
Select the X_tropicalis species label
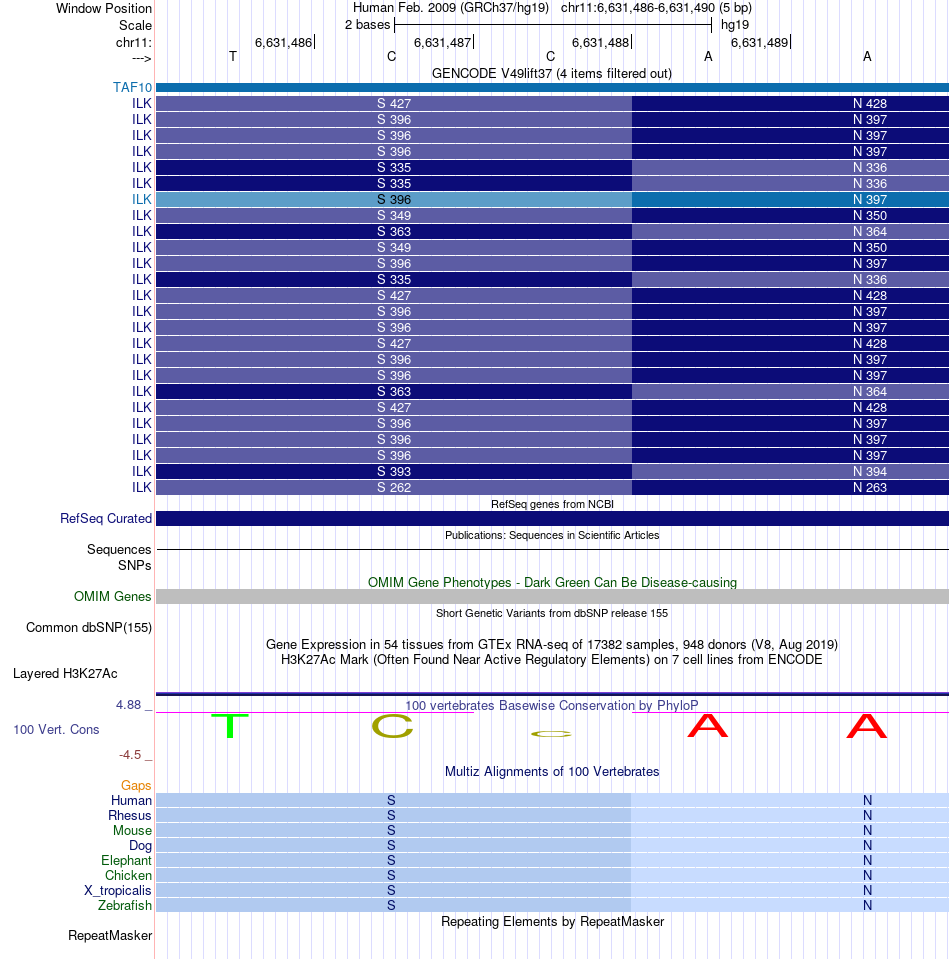tap(117, 890)
